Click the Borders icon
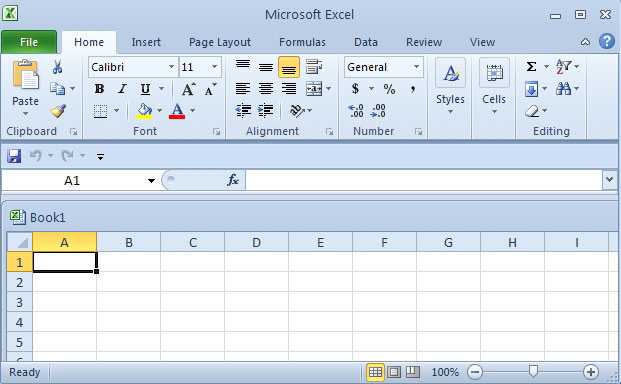 click(100, 111)
